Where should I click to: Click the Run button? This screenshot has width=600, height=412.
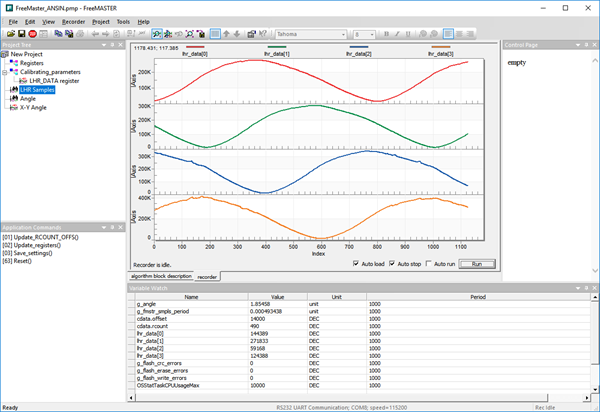(x=477, y=264)
